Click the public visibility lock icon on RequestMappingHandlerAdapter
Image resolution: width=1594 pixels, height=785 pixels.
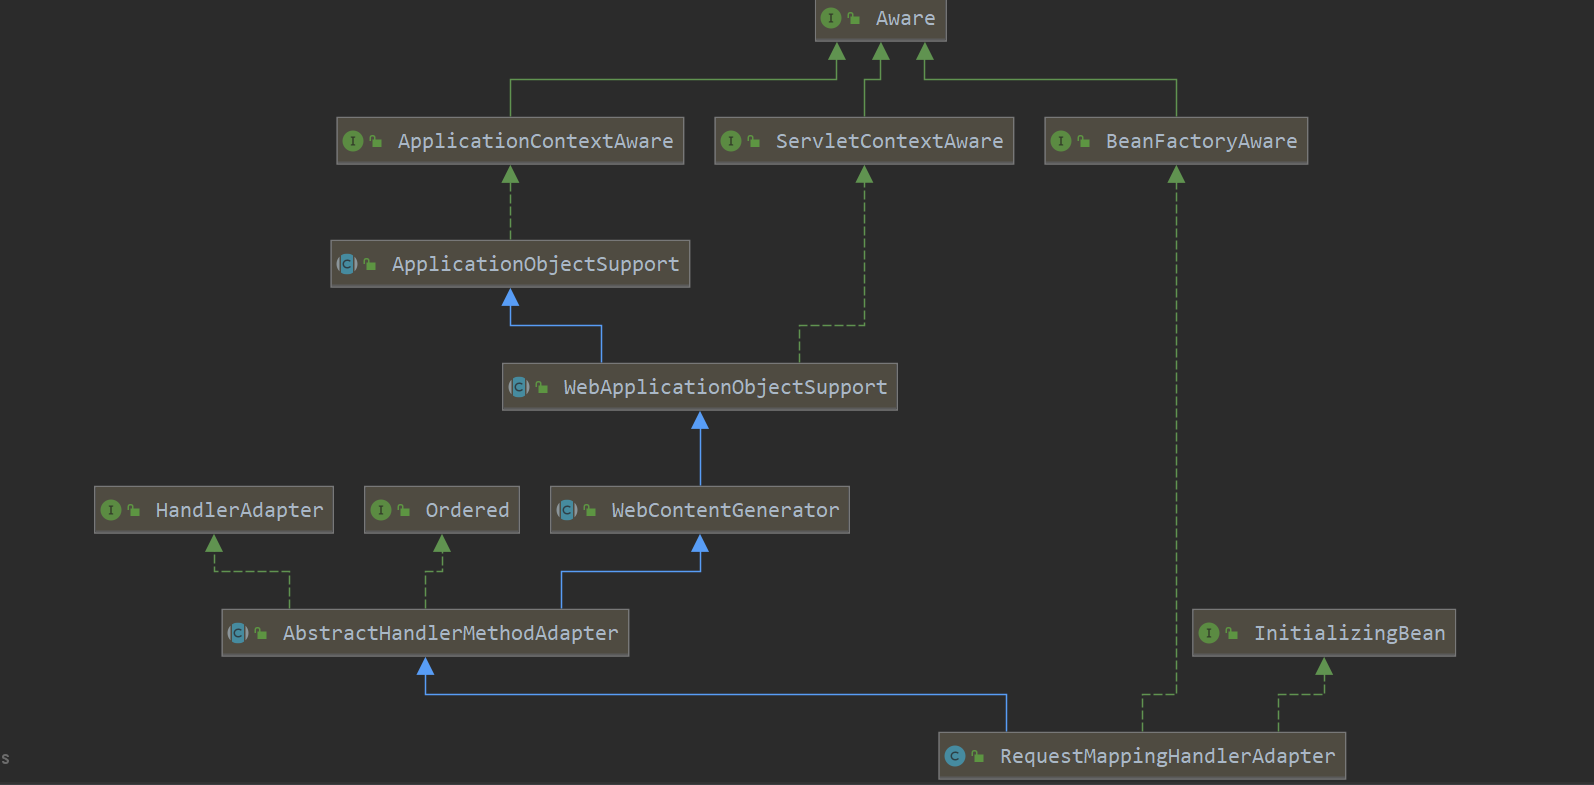[x=978, y=756]
